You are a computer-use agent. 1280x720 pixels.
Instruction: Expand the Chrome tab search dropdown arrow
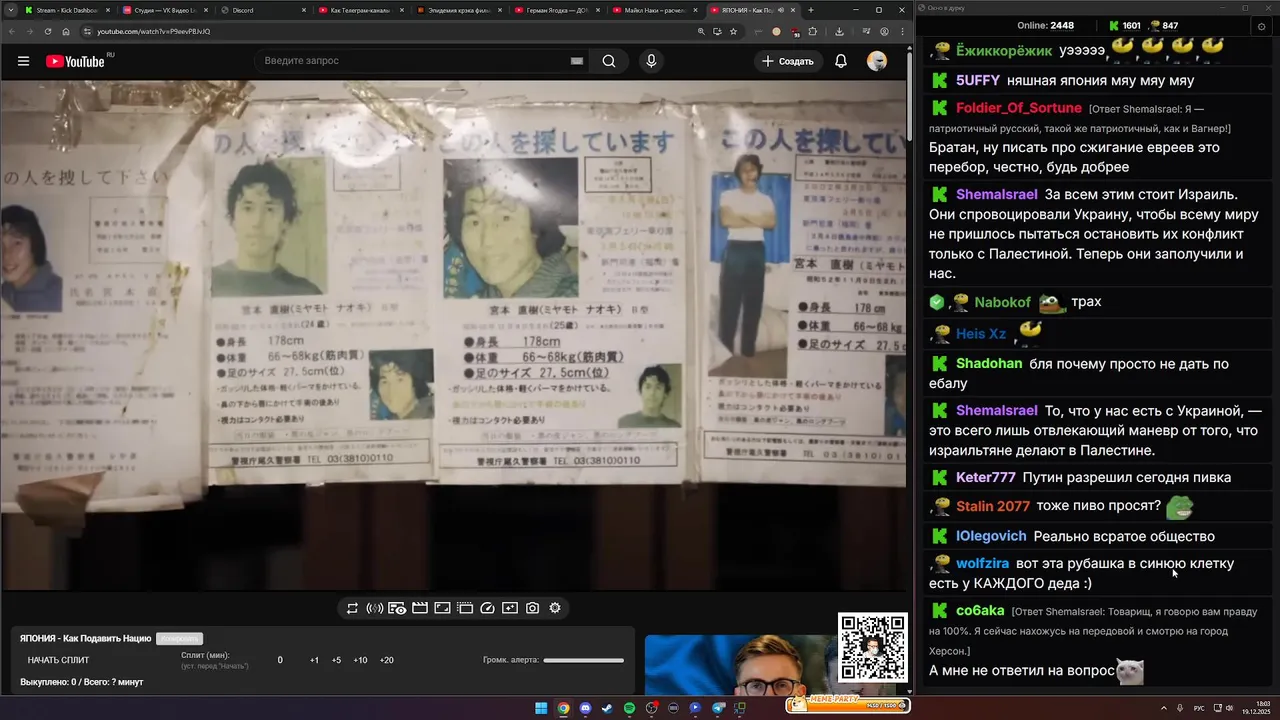tap(9, 10)
